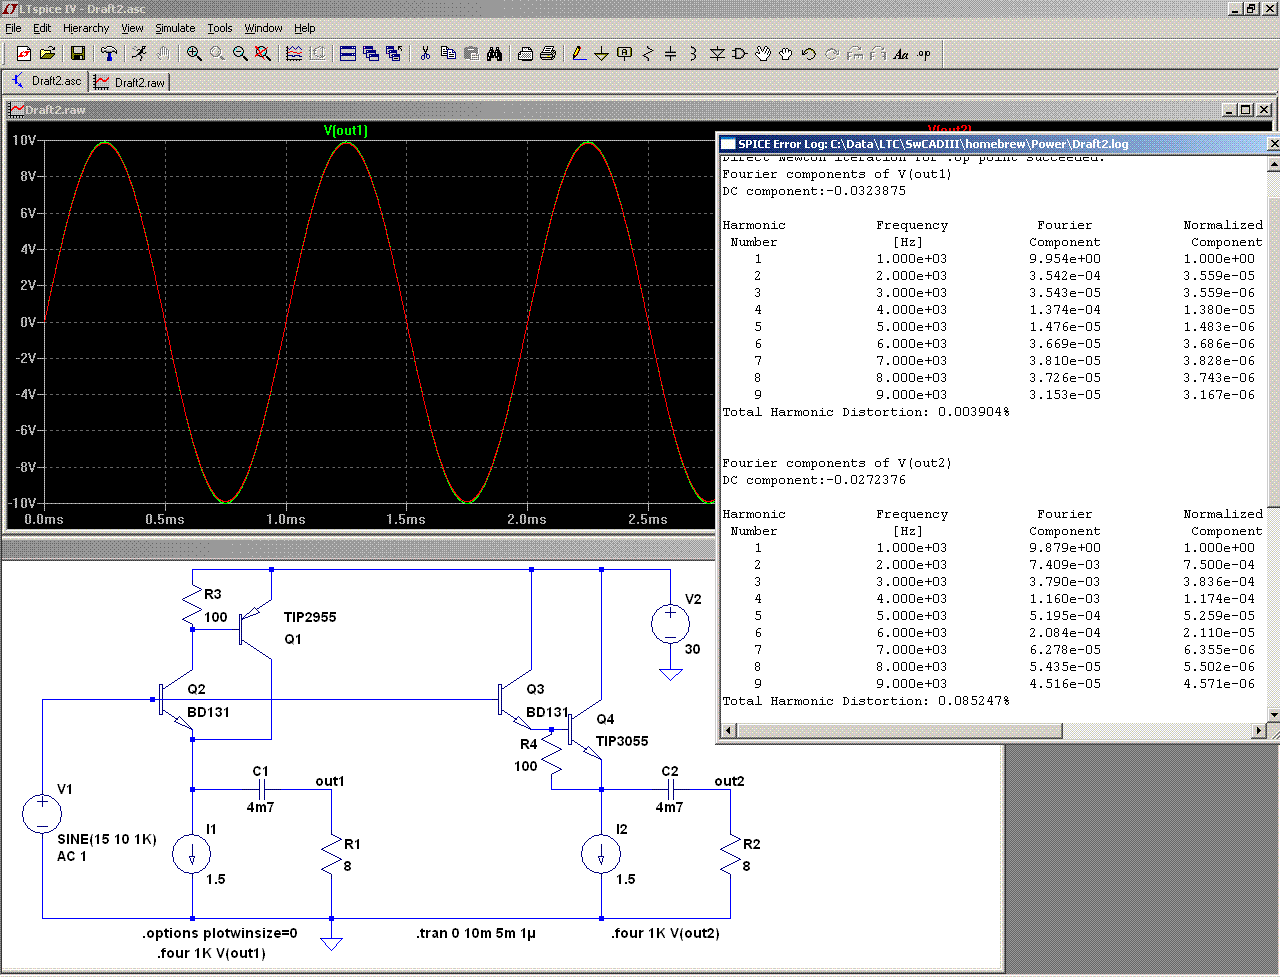
Task: Select the Place Ground symbol tool
Action: click(x=601, y=54)
